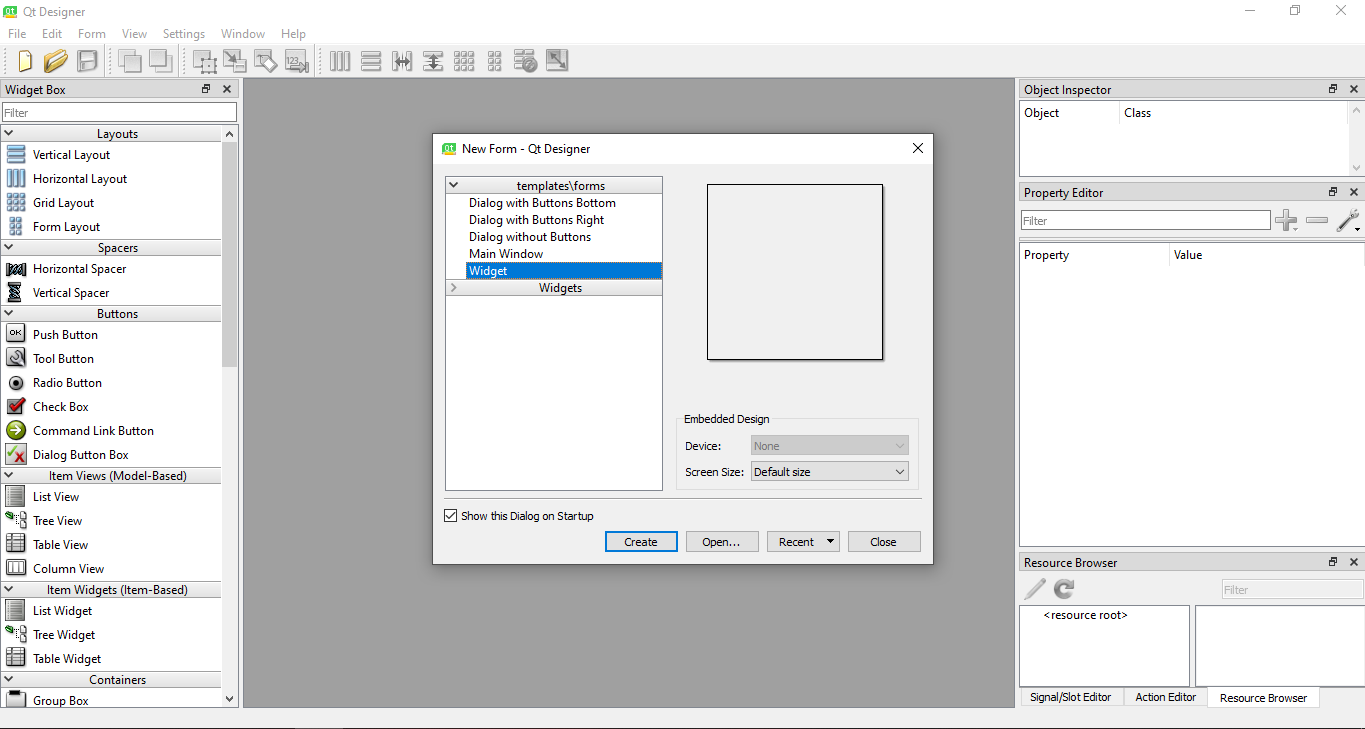Toggle Show this Dialog on Startup checkbox
1365x729 pixels.
450,516
